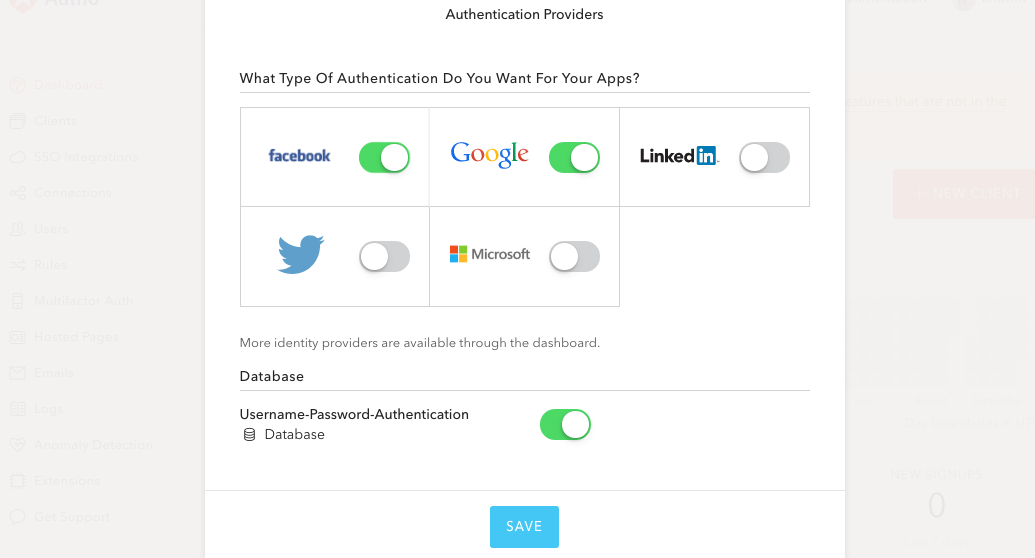Disable the Facebook authentication toggle

(x=384, y=157)
